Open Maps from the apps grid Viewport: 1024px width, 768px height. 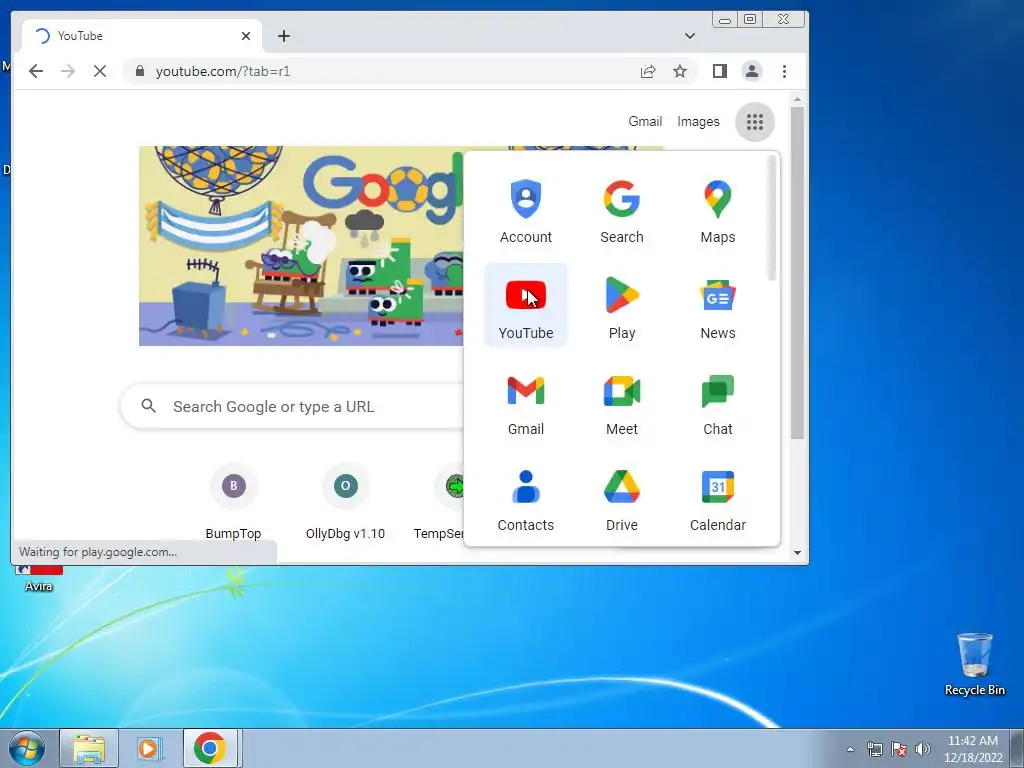pyautogui.click(x=718, y=211)
